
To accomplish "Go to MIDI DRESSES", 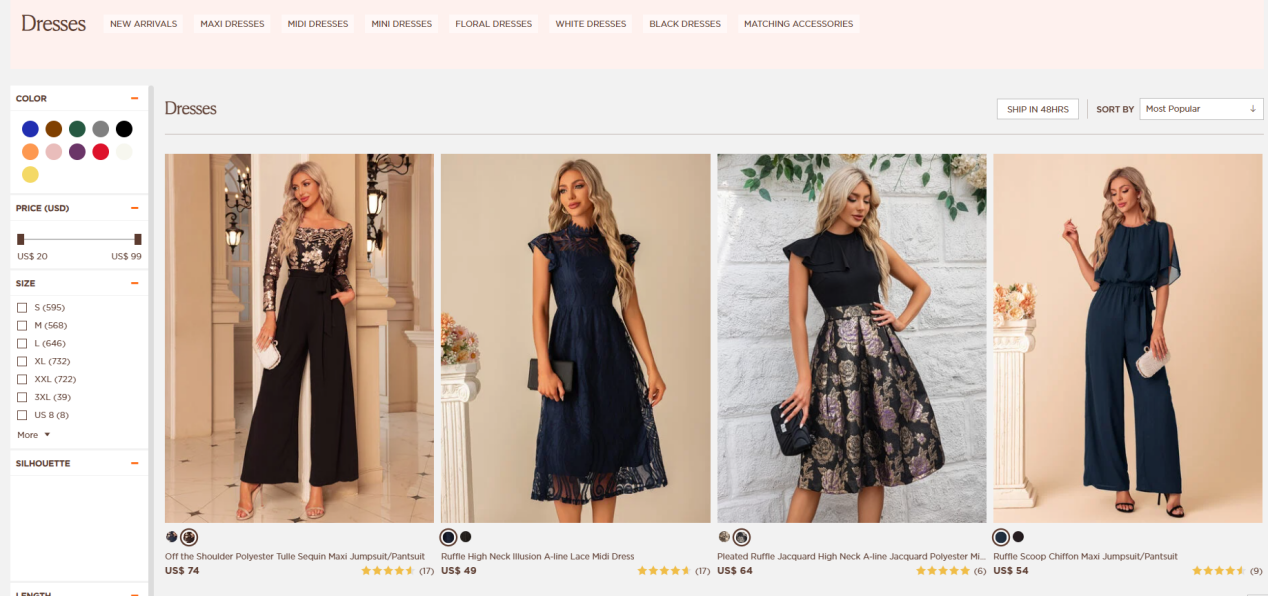I will [318, 24].
